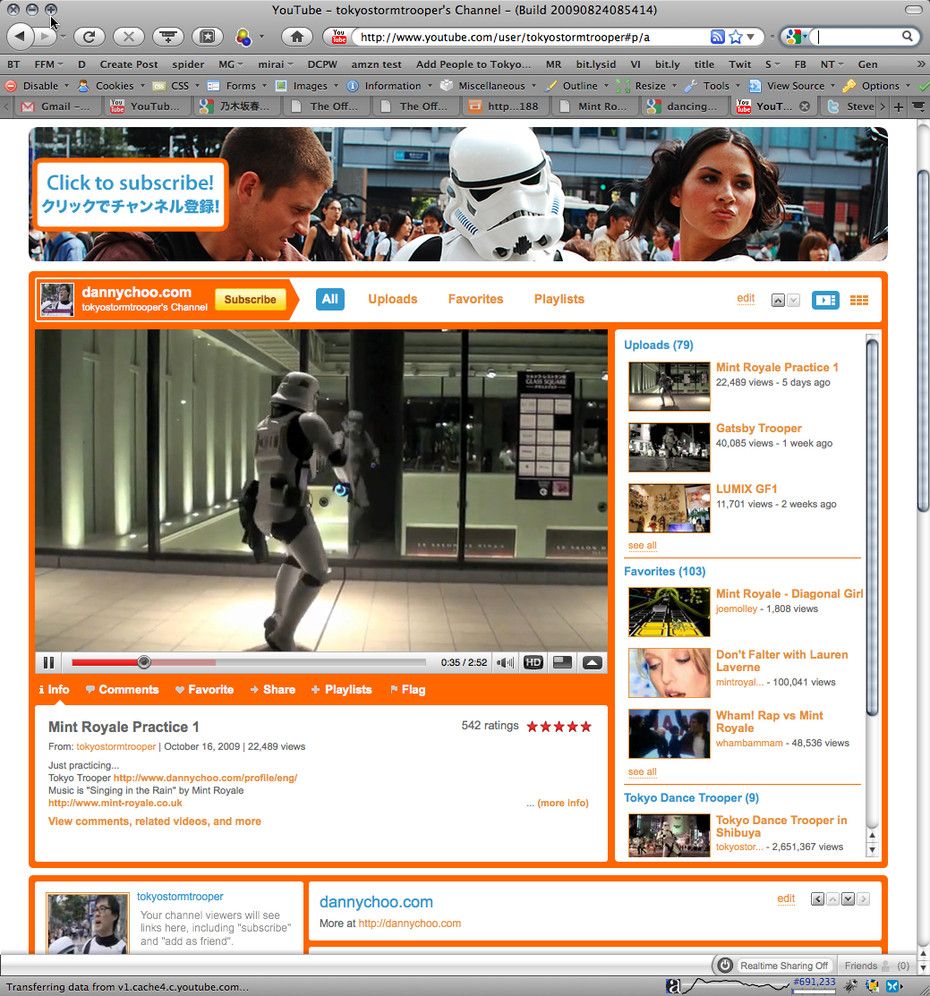Image resolution: width=930 pixels, height=996 pixels.
Task: Pause the video playback
Action: [x=48, y=663]
